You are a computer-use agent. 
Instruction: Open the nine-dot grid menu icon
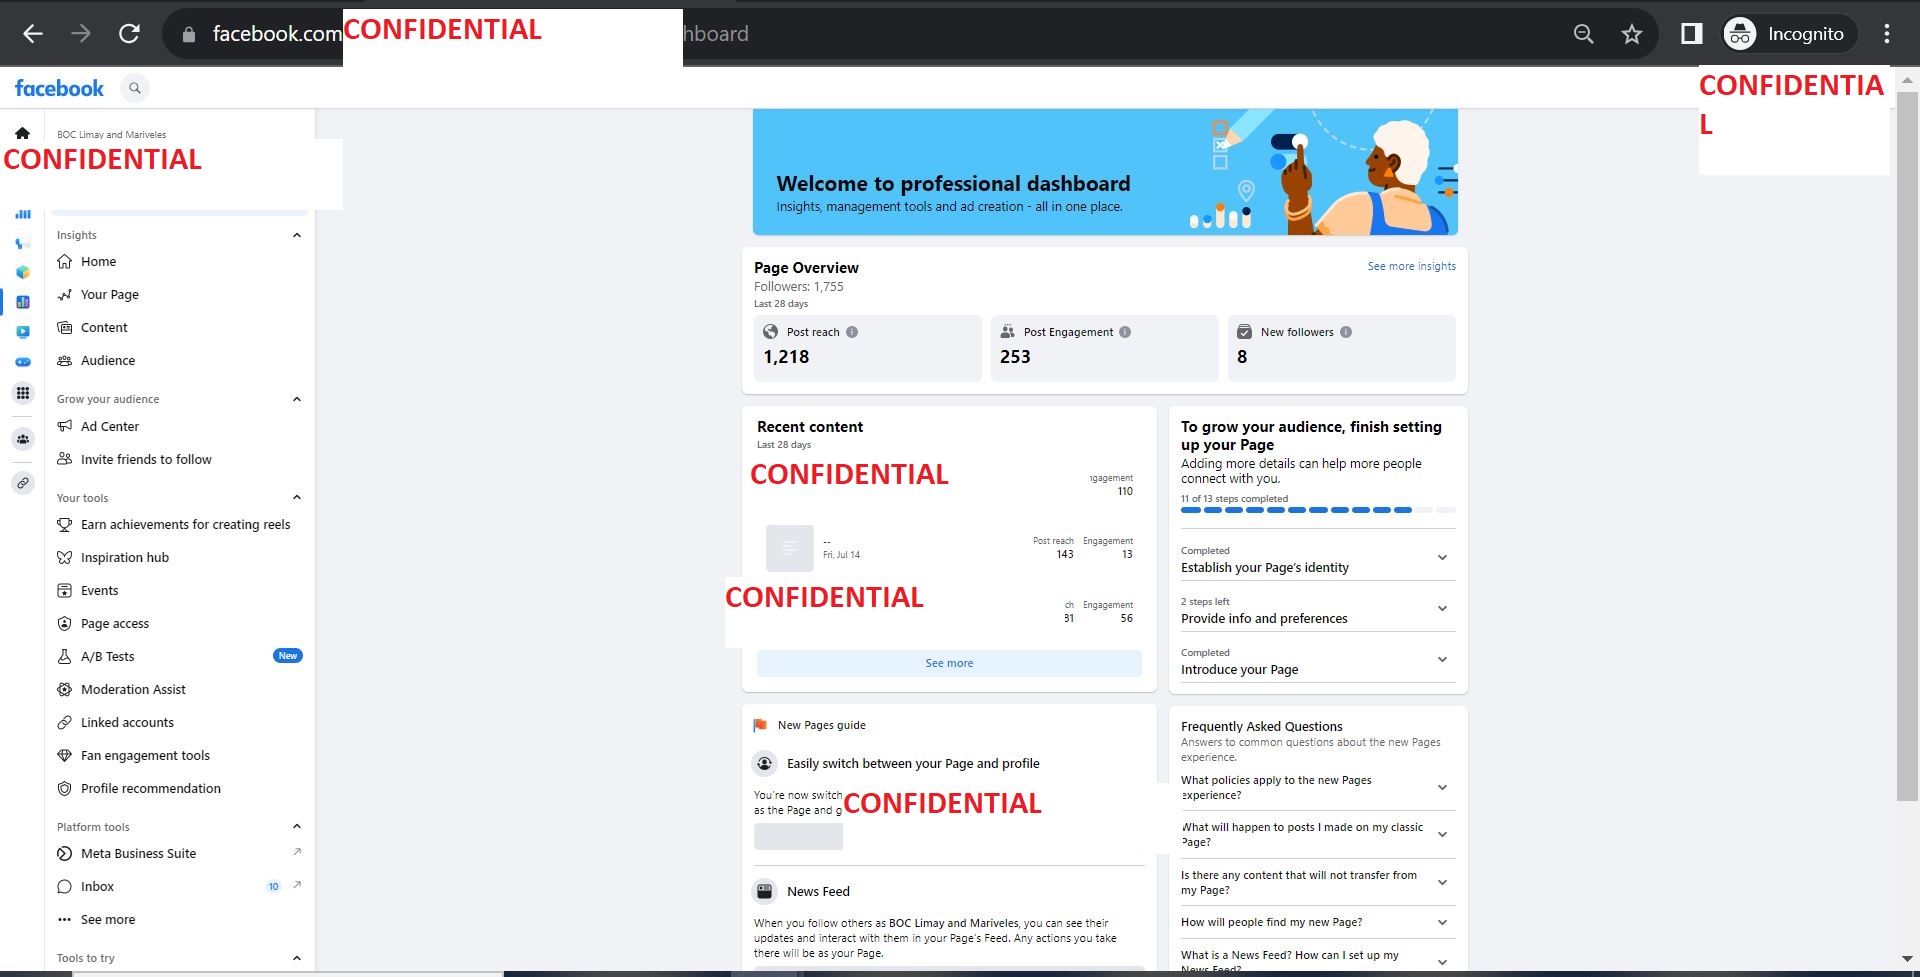23,393
